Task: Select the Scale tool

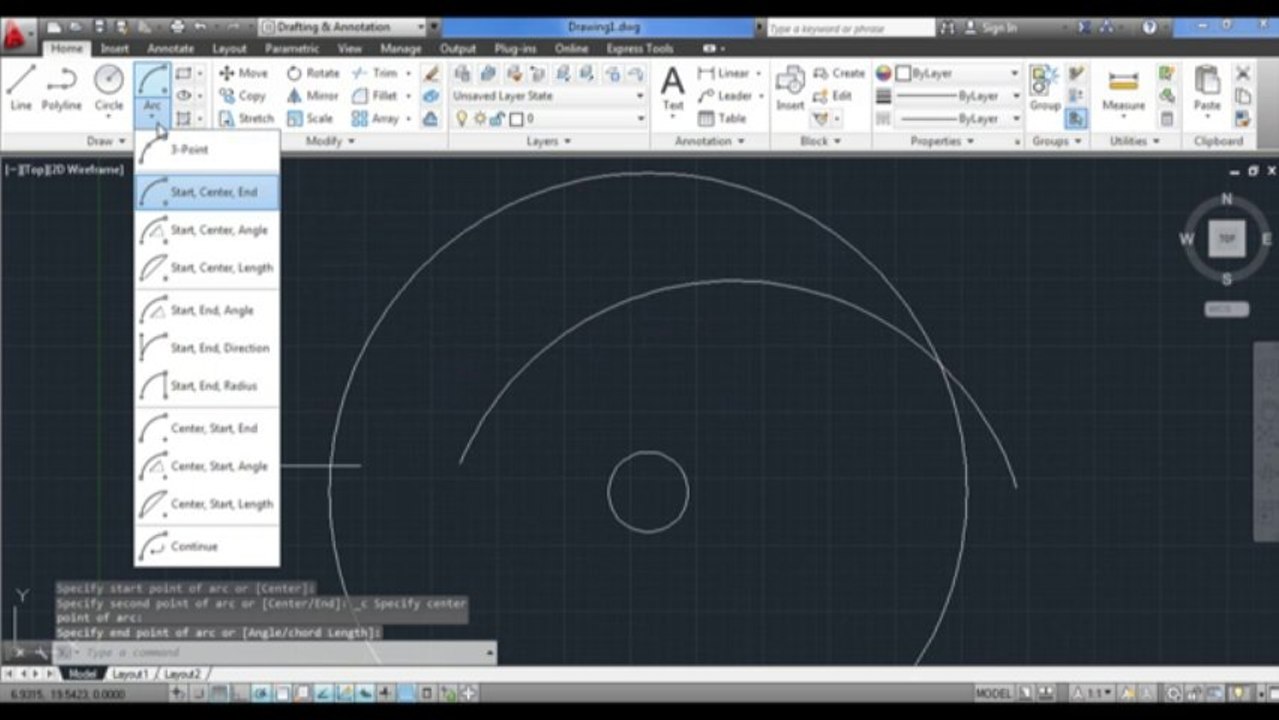Action: click(310, 118)
